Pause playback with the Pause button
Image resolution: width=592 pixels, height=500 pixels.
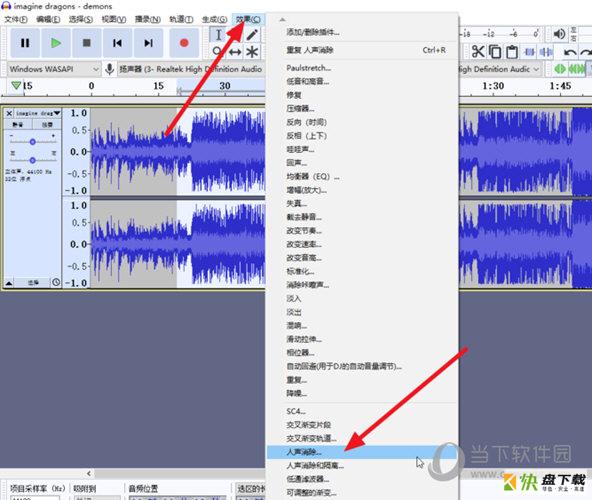pyautogui.click(x=25, y=43)
